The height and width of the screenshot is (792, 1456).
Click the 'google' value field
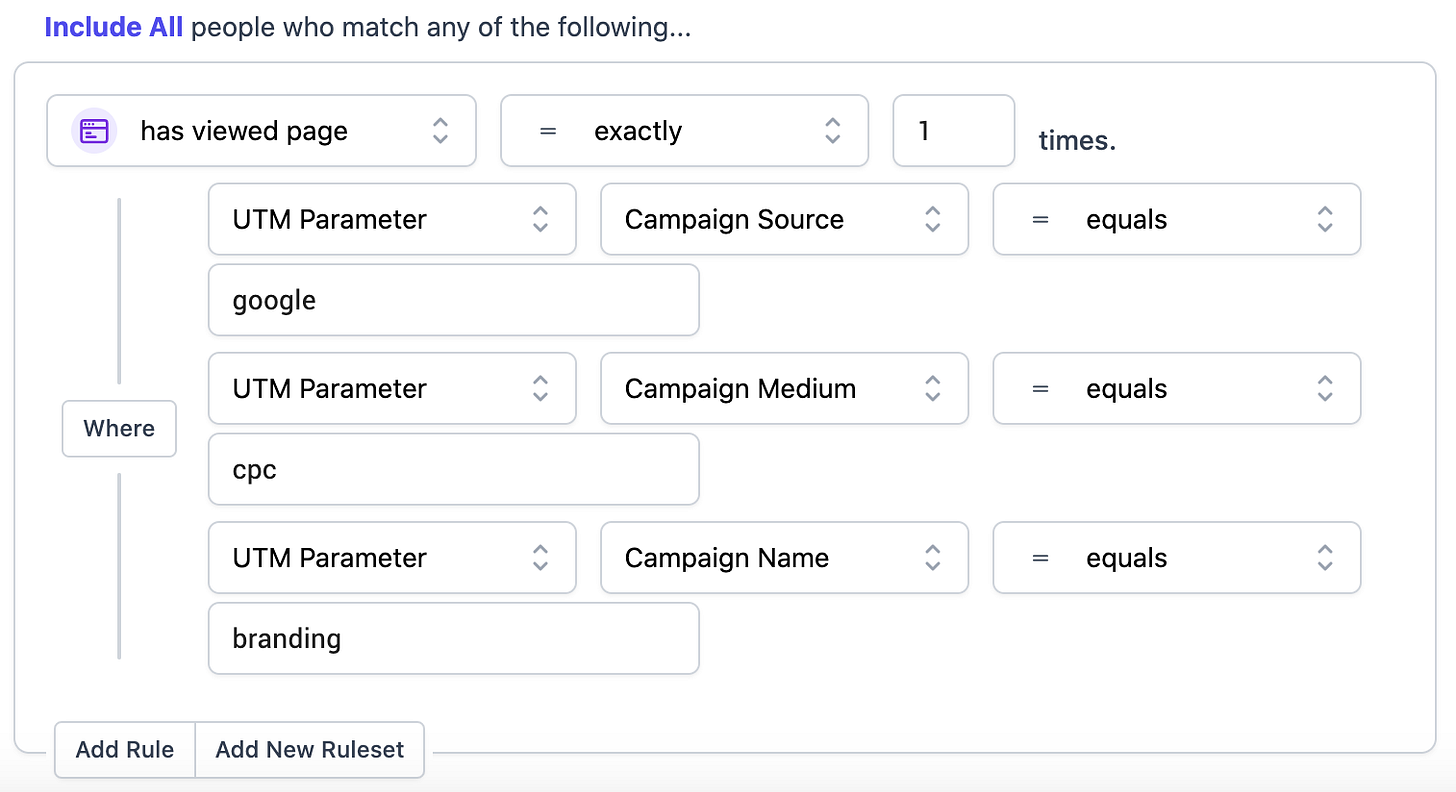point(453,300)
